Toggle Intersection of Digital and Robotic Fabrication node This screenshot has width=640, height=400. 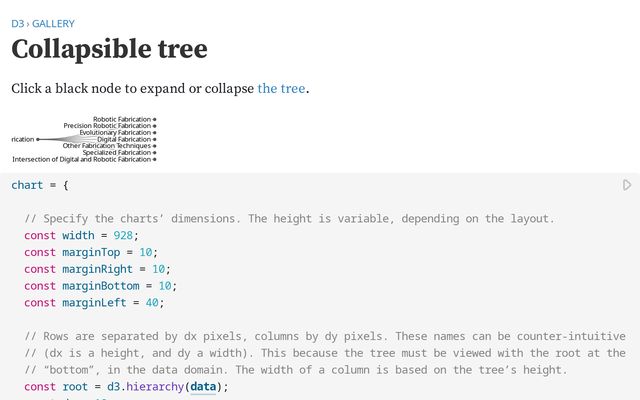[154, 159]
